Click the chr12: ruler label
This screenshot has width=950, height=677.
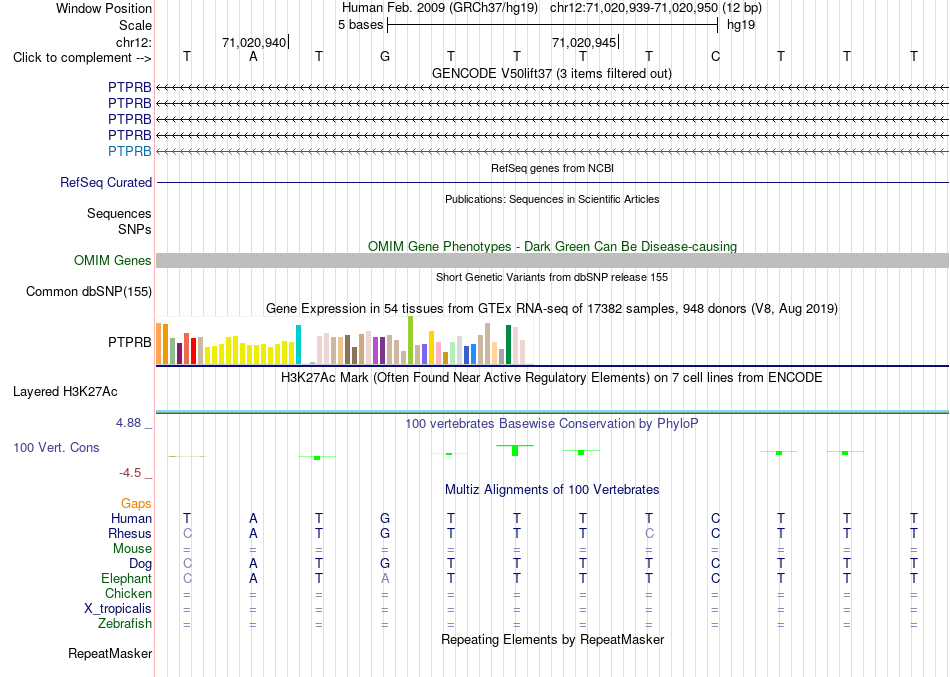pyautogui.click(x=134, y=42)
